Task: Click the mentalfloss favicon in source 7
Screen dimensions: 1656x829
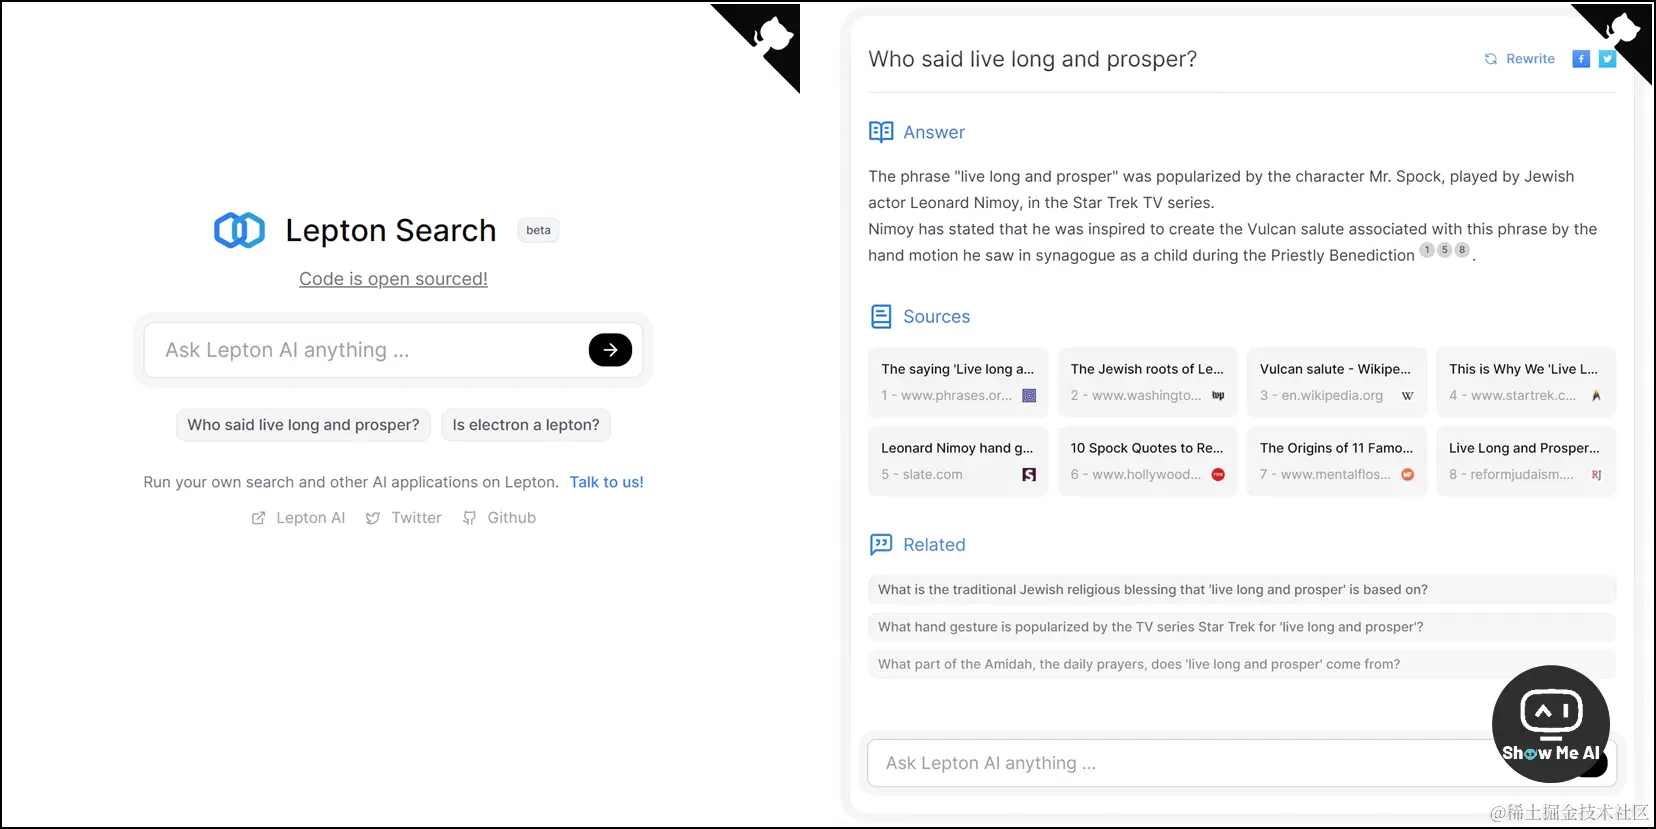Action: point(1407,475)
